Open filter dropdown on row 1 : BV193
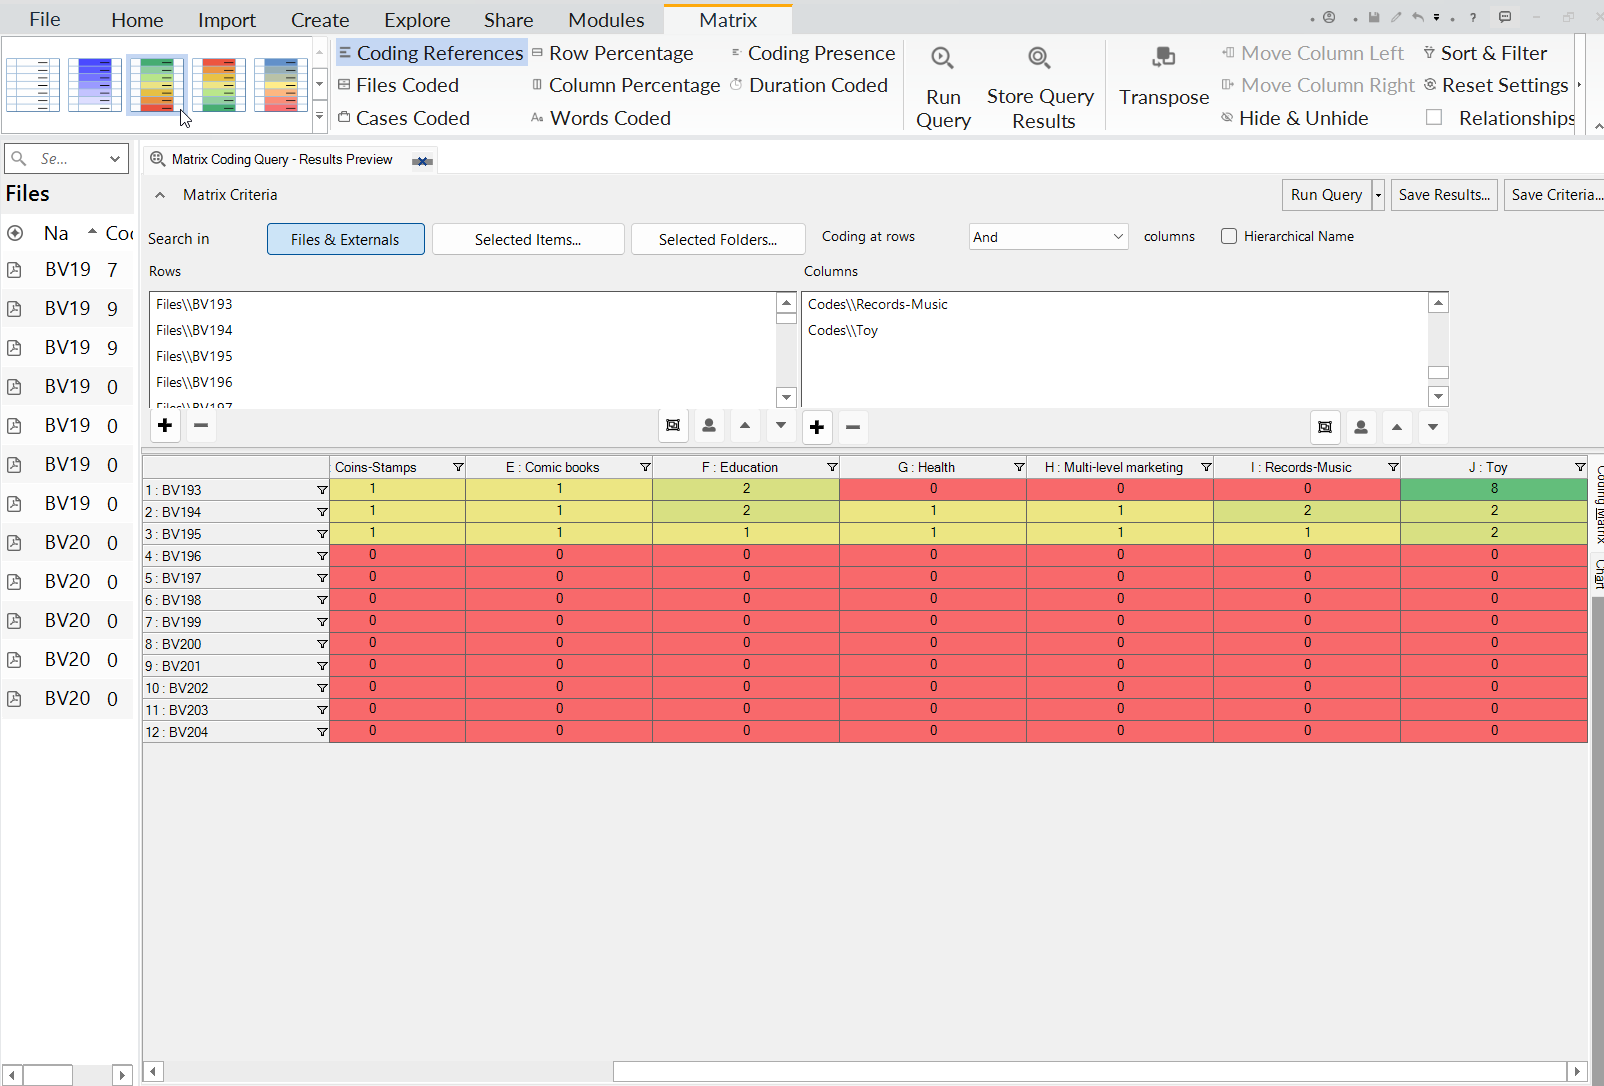The height and width of the screenshot is (1086, 1604). coord(322,490)
